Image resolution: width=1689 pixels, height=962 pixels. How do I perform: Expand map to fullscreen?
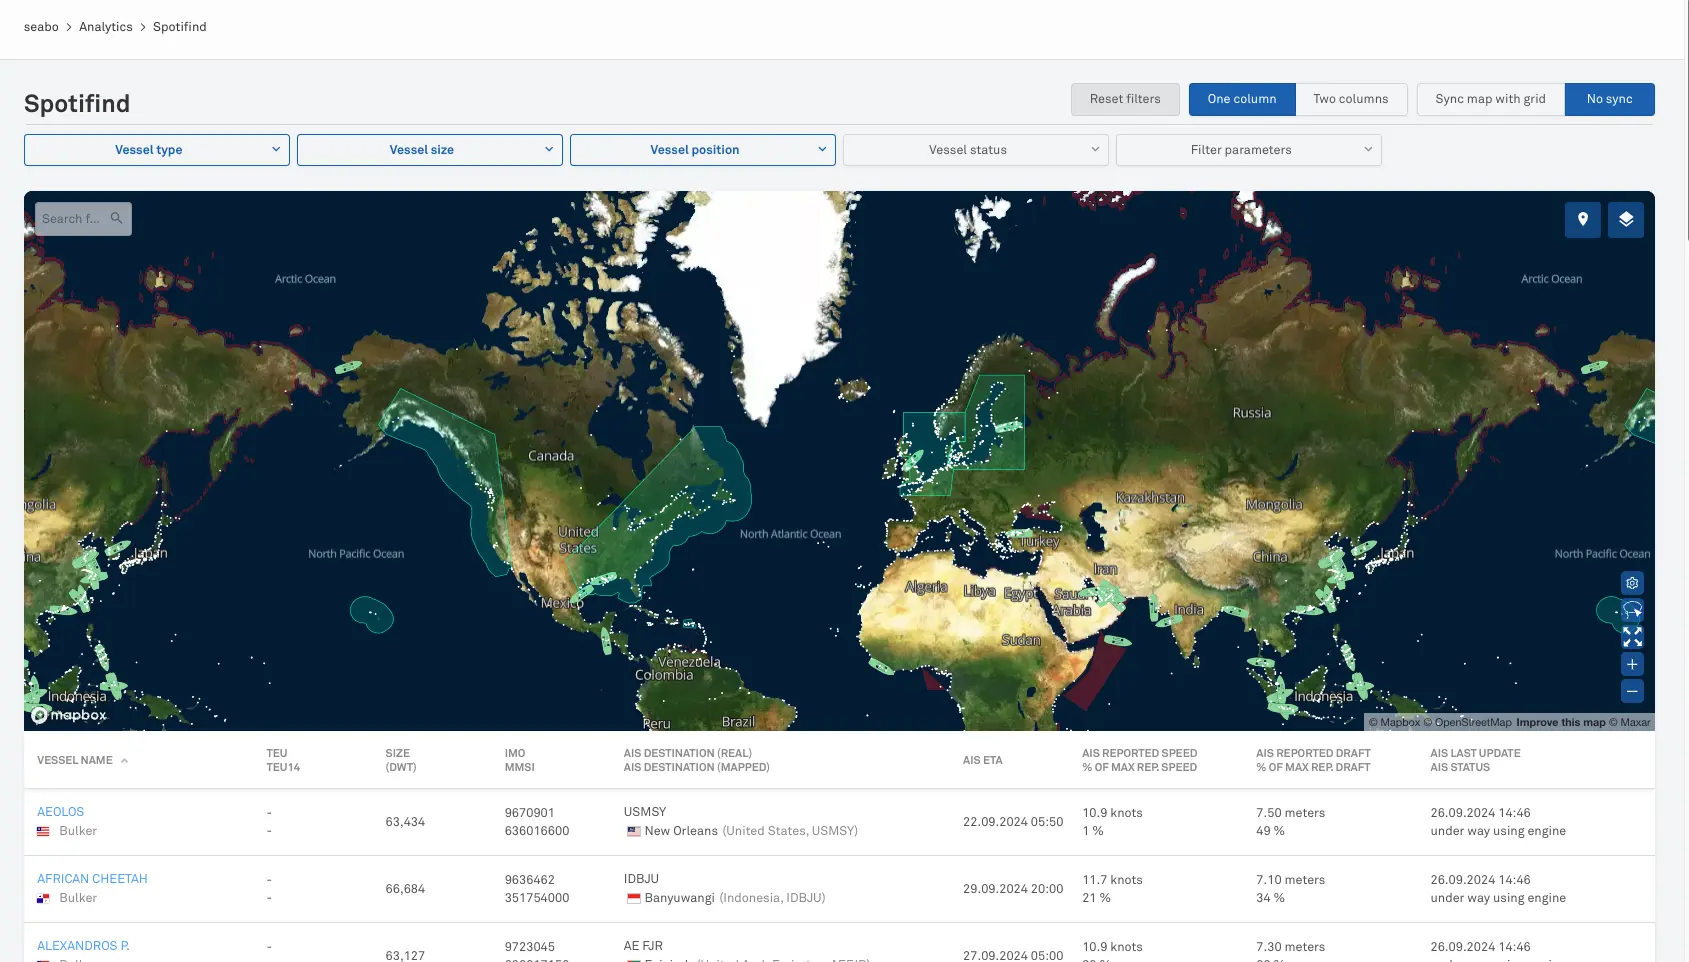(x=1632, y=637)
